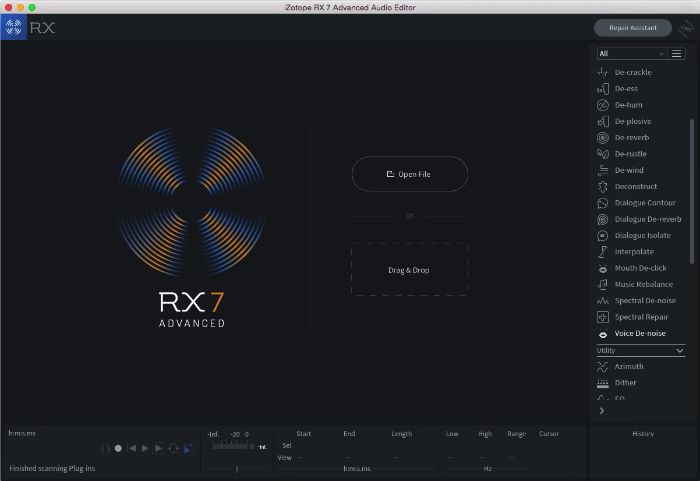Toggle playhead follows playback button
Screen dimensions: 700x481
coord(188,448)
